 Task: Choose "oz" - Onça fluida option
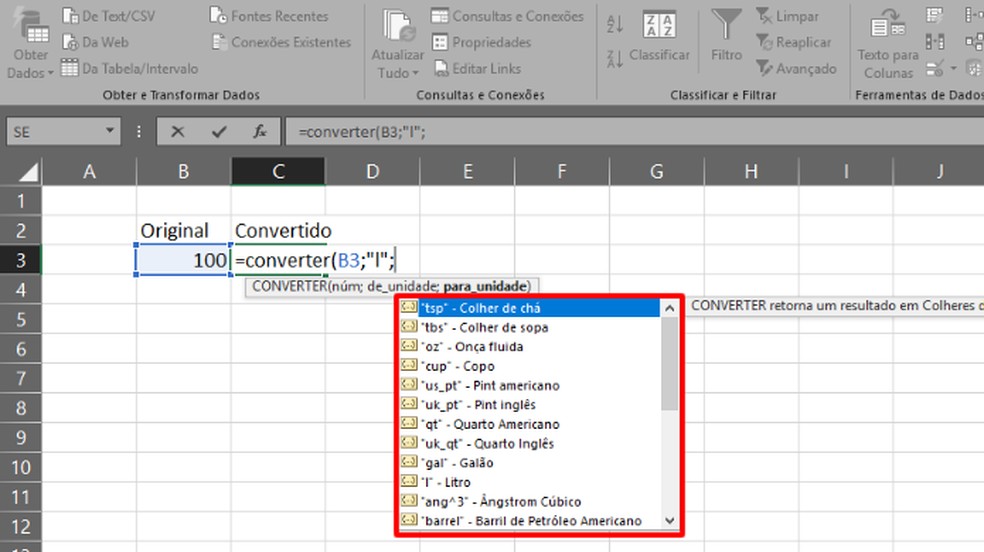tap(530, 346)
